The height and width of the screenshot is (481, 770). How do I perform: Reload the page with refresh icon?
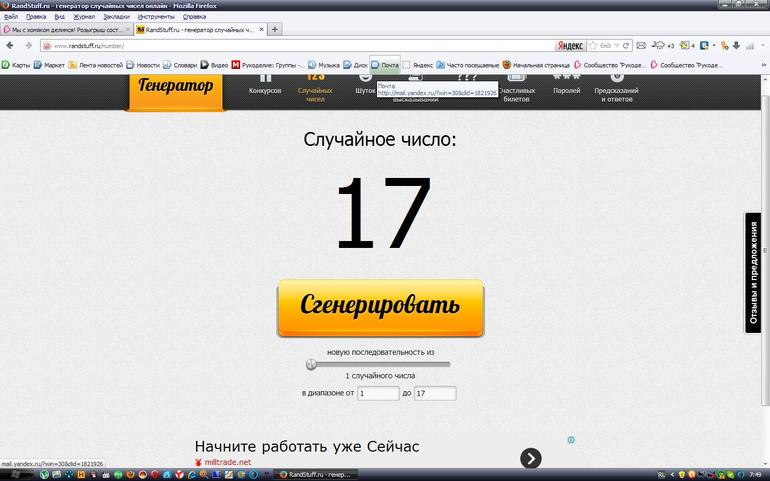[626, 46]
